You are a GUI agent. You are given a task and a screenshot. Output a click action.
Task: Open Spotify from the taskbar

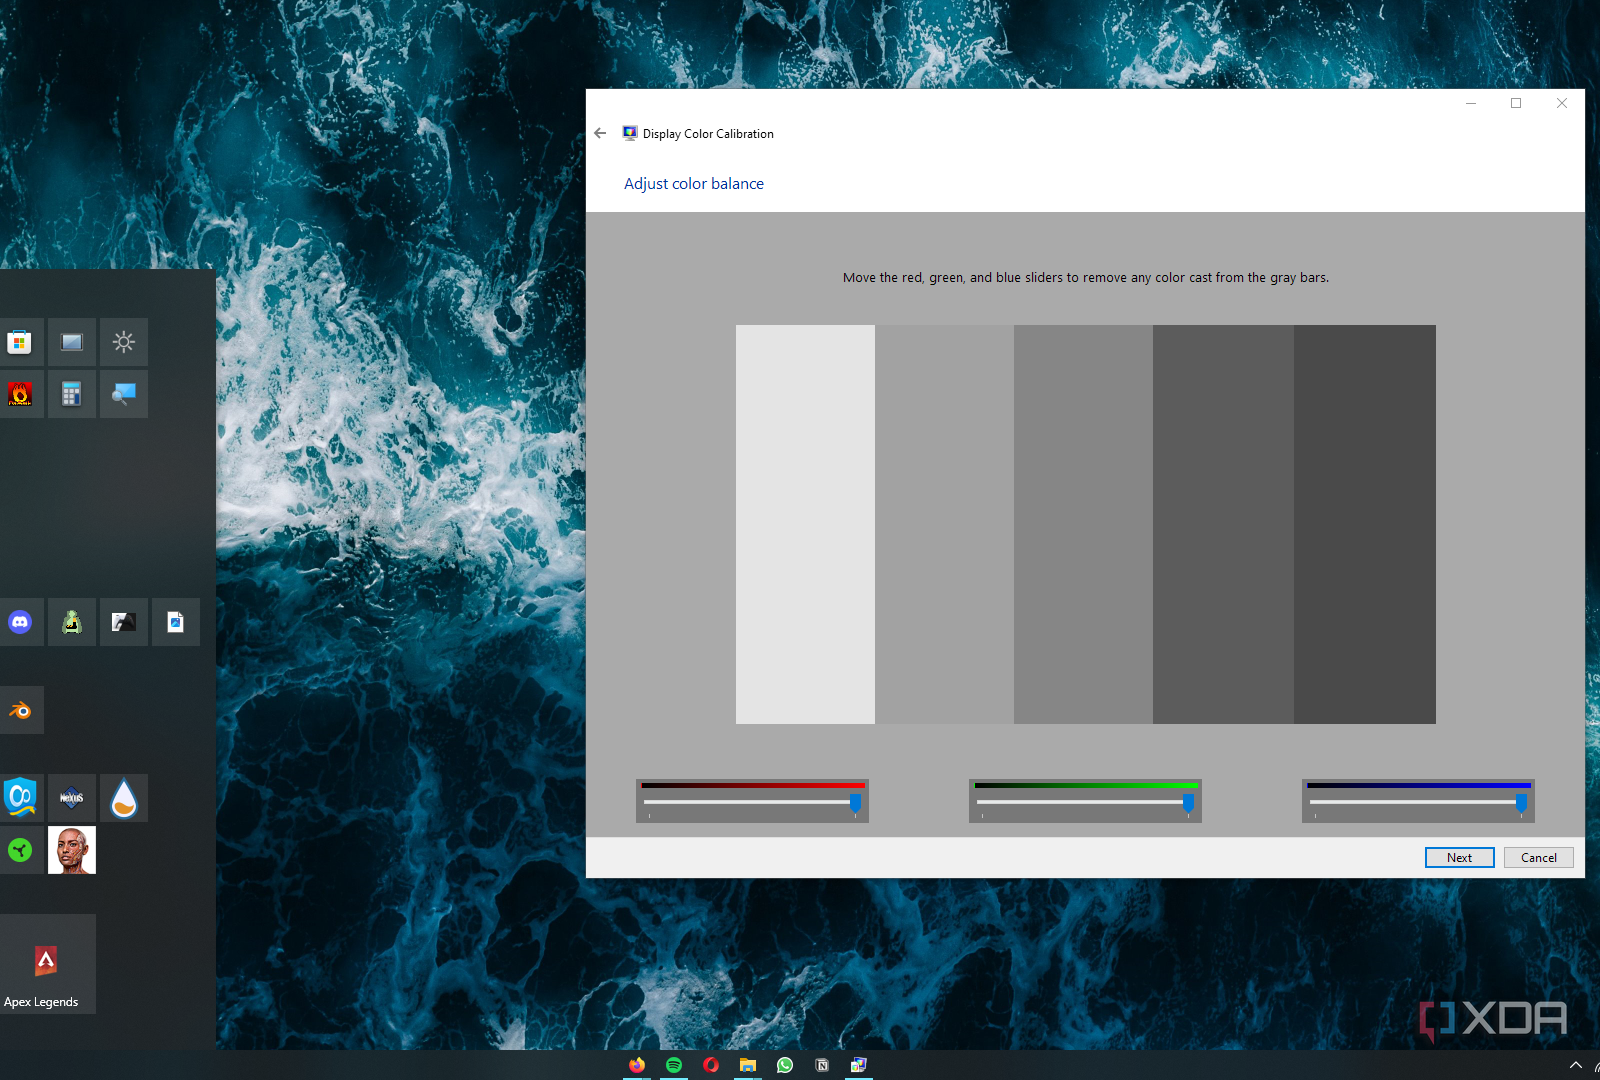pos(674,1065)
